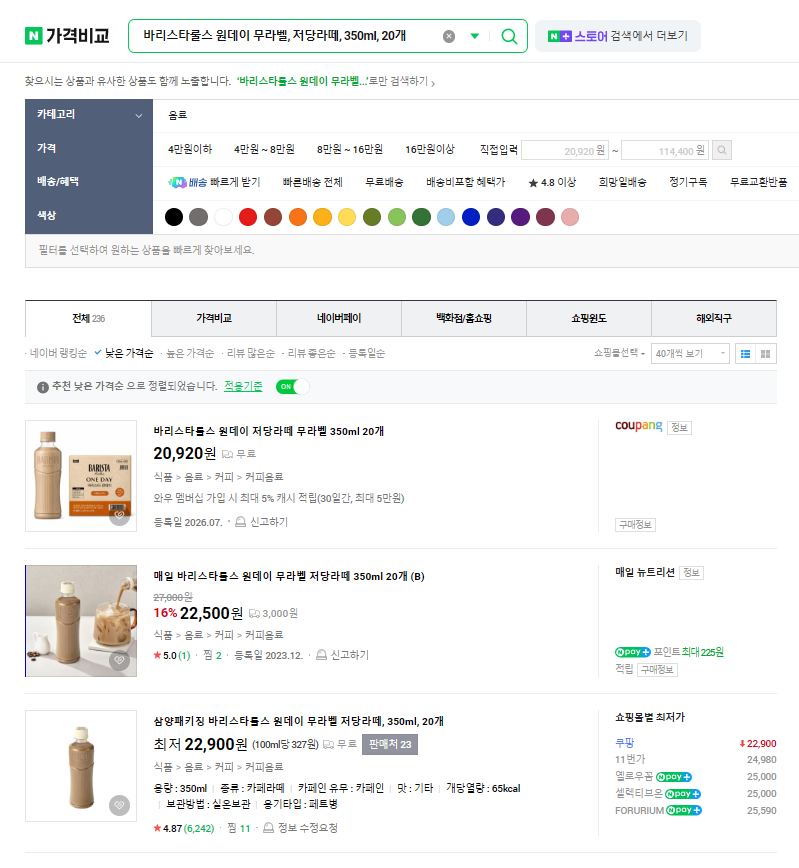Enable 무료교환반품 filter

(759, 182)
